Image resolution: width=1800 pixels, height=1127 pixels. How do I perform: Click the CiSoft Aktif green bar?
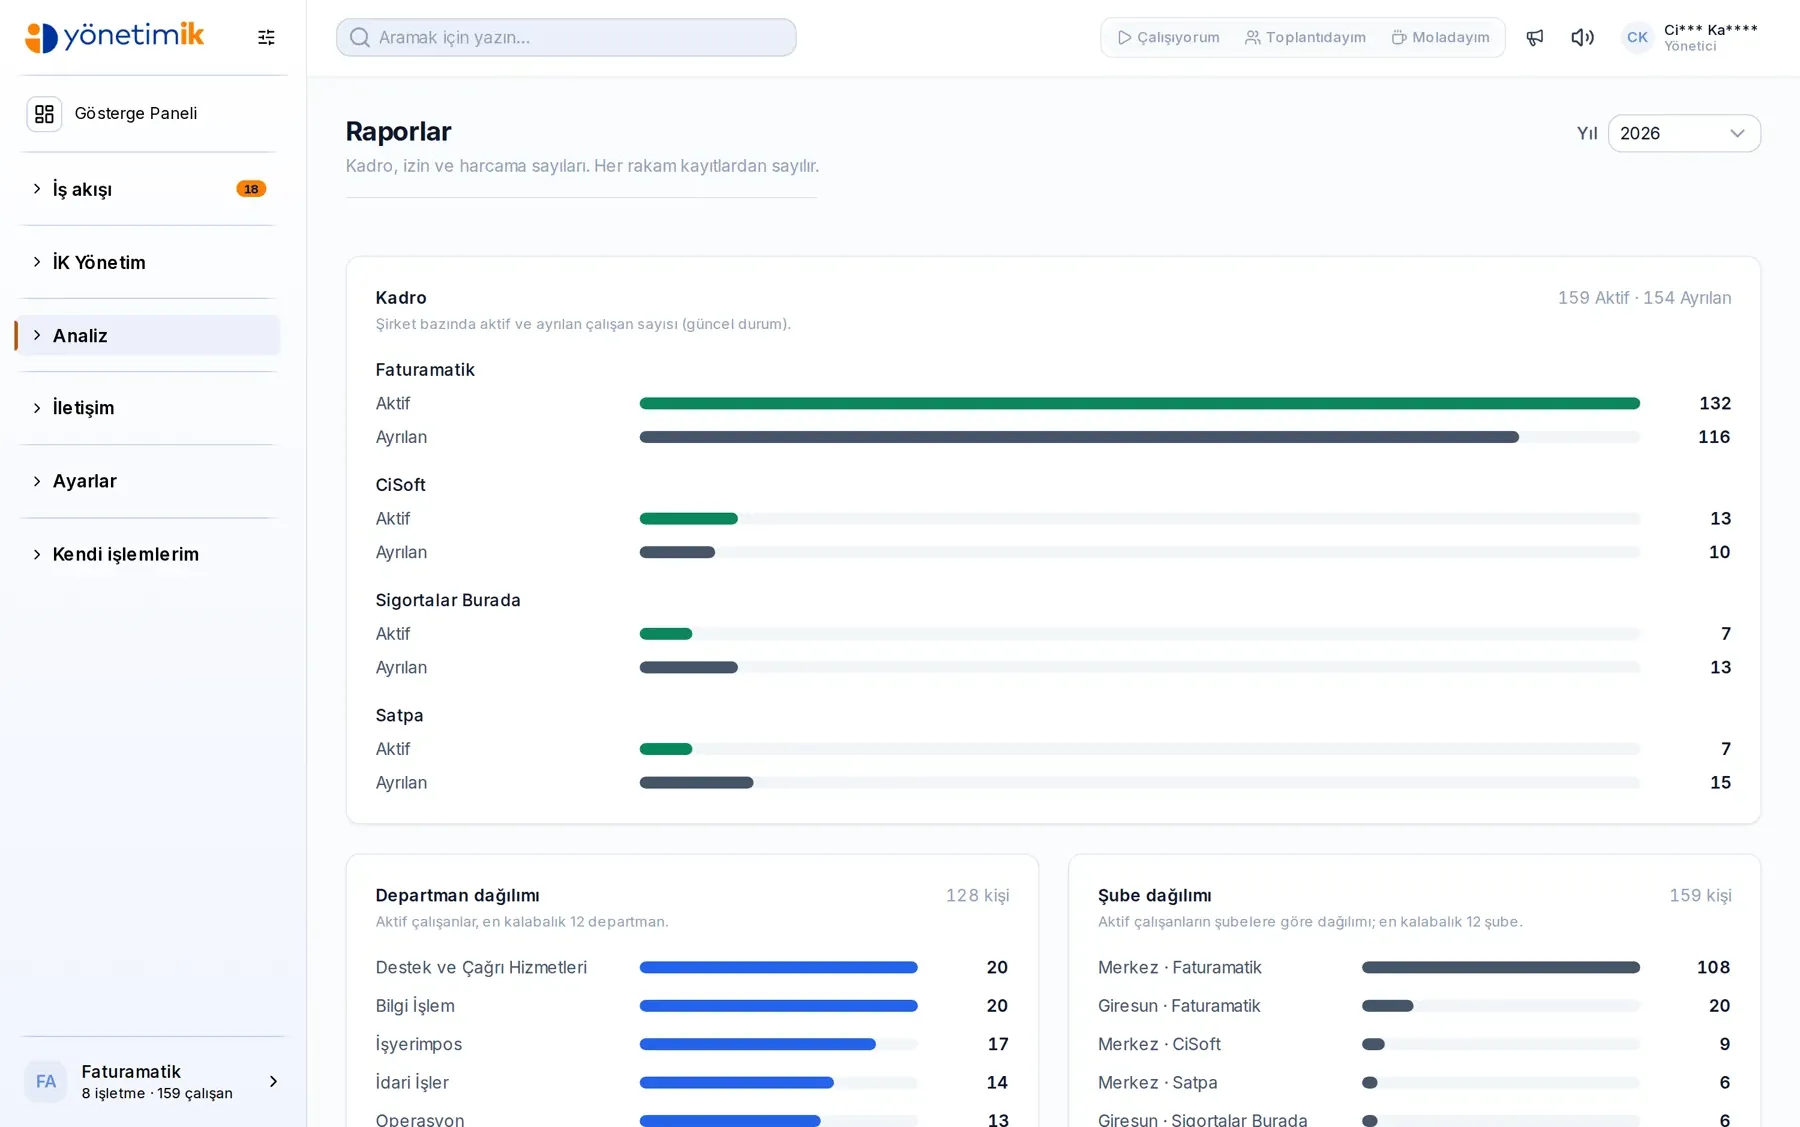click(688, 519)
